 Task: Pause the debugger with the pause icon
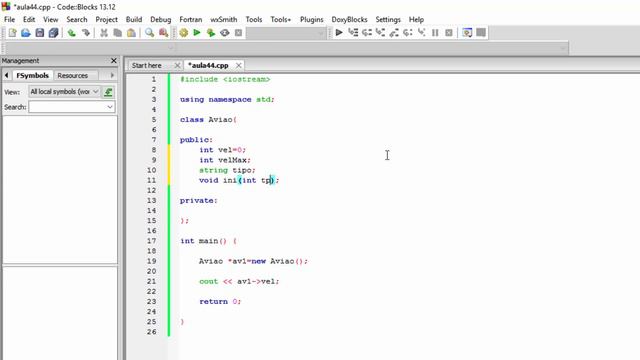(x=435, y=33)
